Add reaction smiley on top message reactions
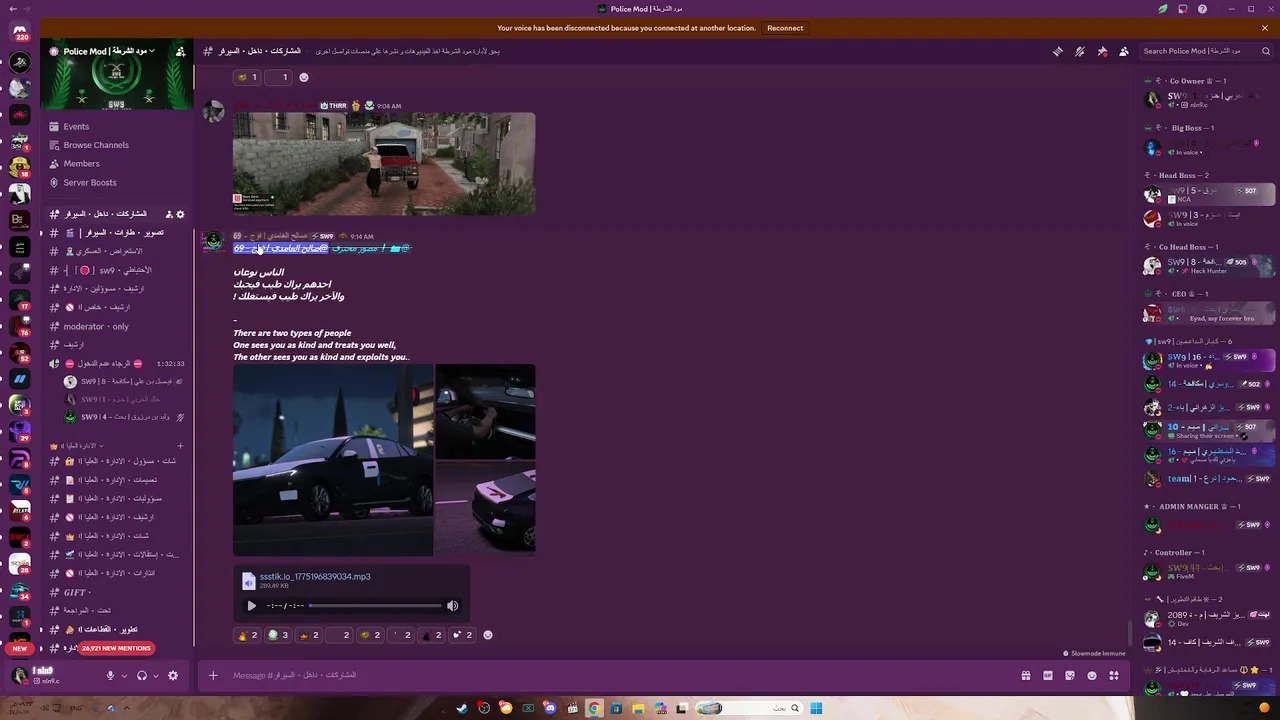The height and width of the screenshot is (720, 1280). click(304, 77)
